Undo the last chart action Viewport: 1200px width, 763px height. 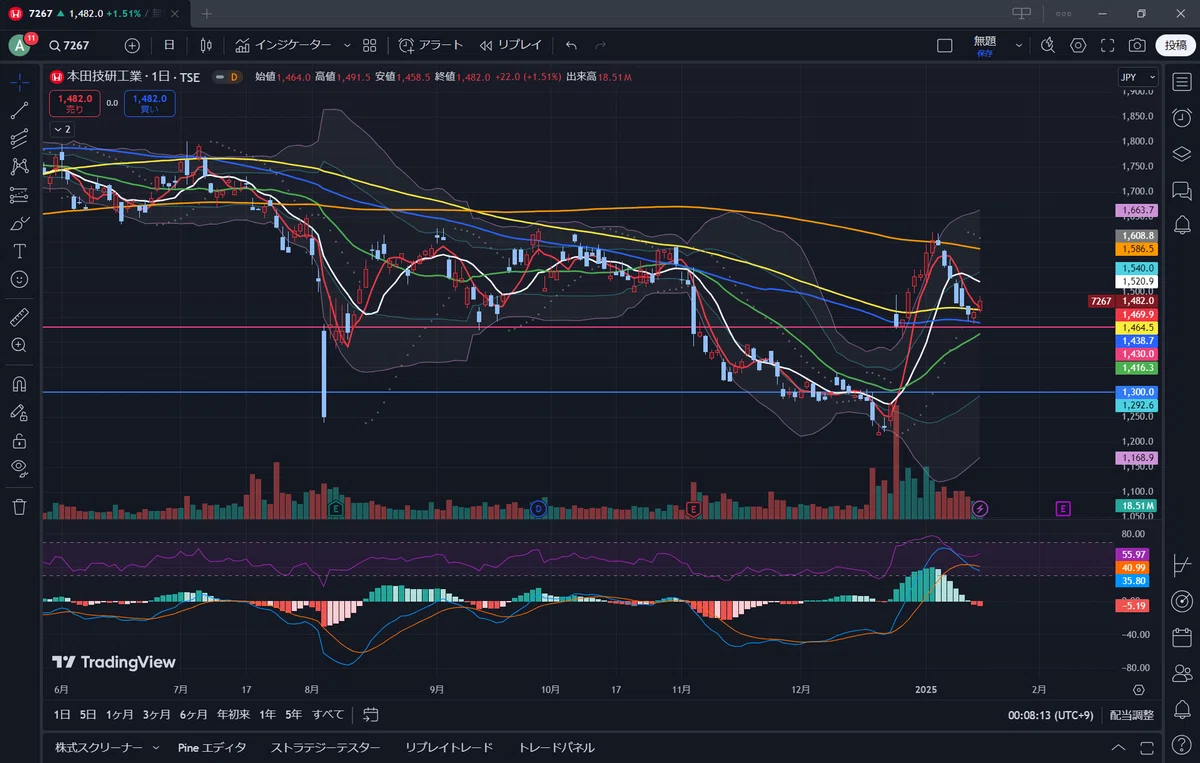[x=571, y=45]
